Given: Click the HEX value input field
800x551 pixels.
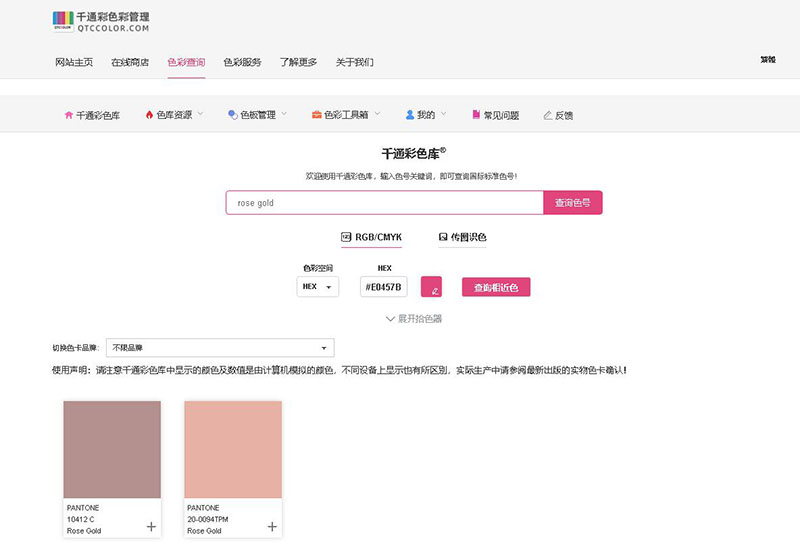Looking at the screenshot, I should (x=384, y=287).
